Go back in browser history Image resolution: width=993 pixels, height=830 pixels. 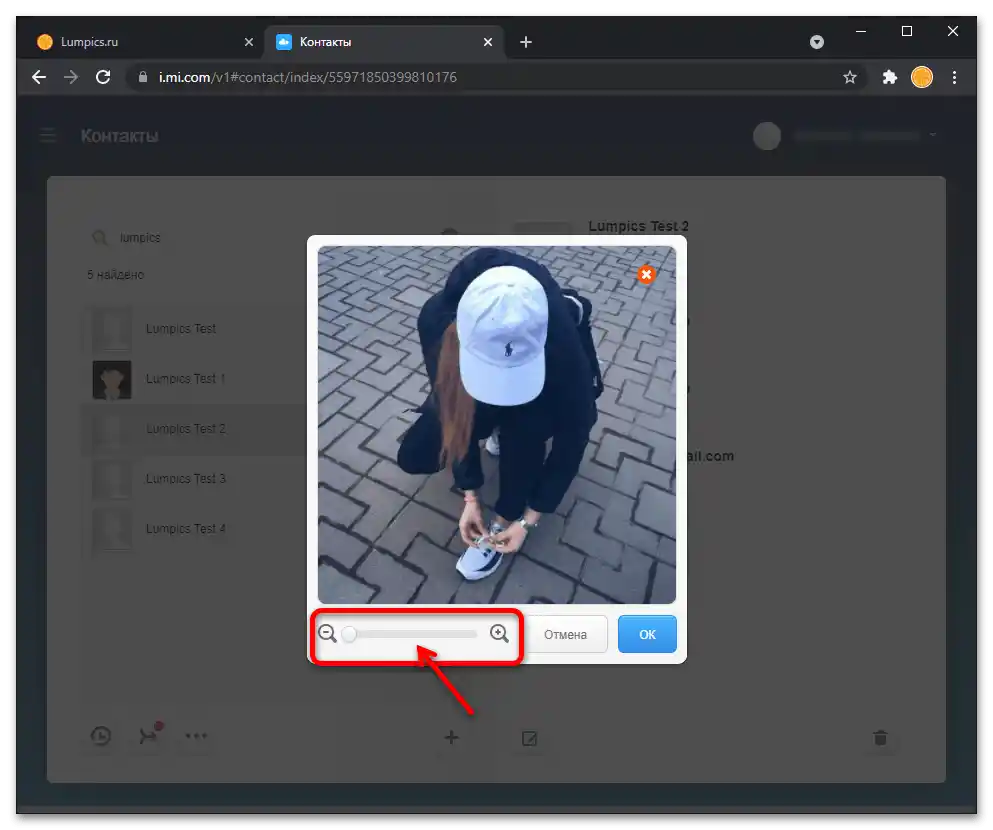point(39,77)
